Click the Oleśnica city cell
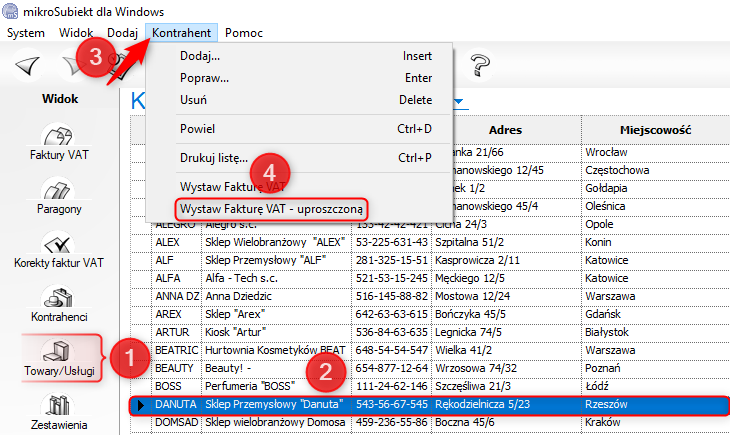The width and height of the screenshot is (730, 435). tap(656, 206)
